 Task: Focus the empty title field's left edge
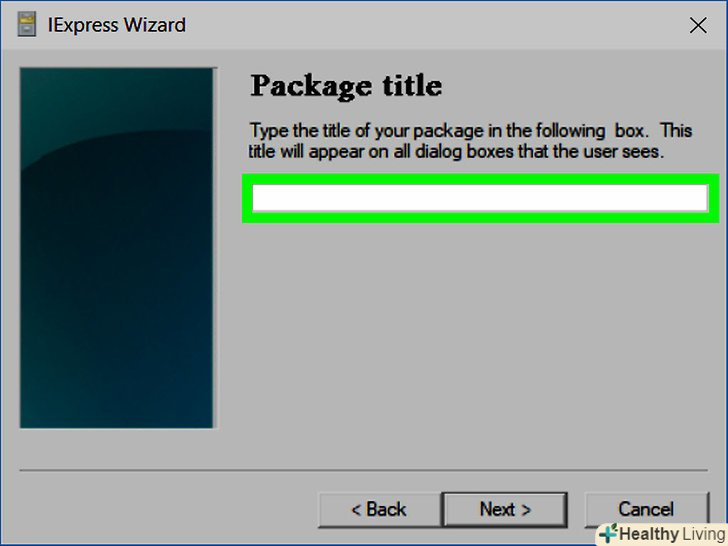[256, 198]
